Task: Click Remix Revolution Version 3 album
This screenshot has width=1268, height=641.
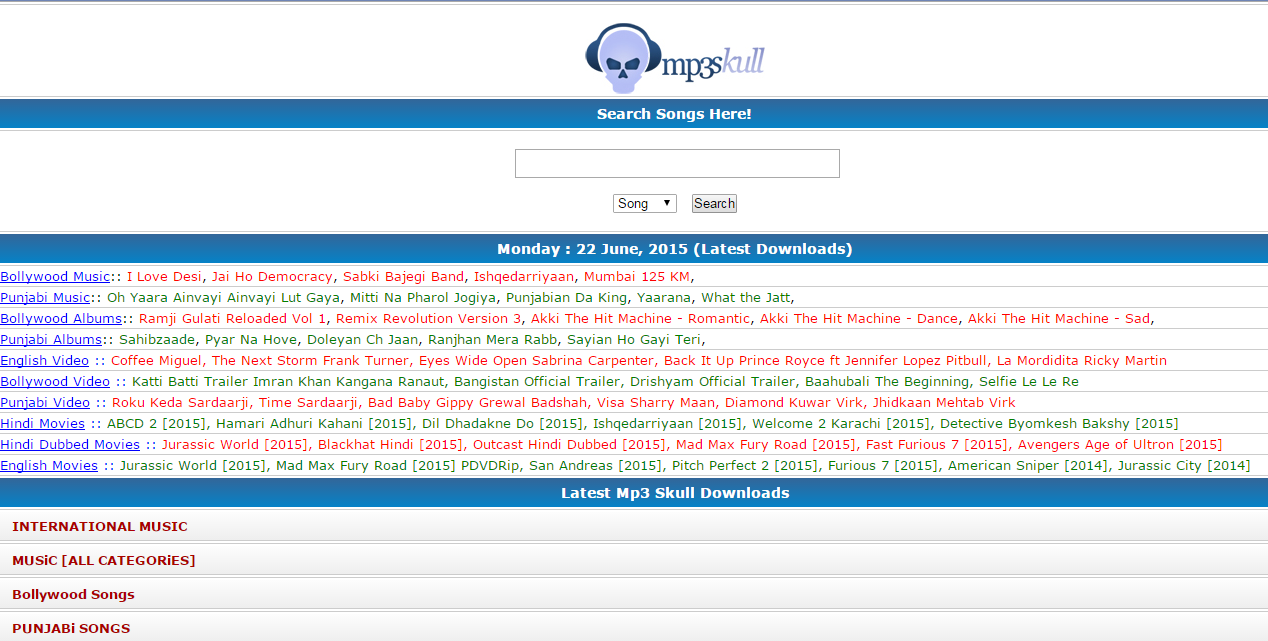Action: 429,318
